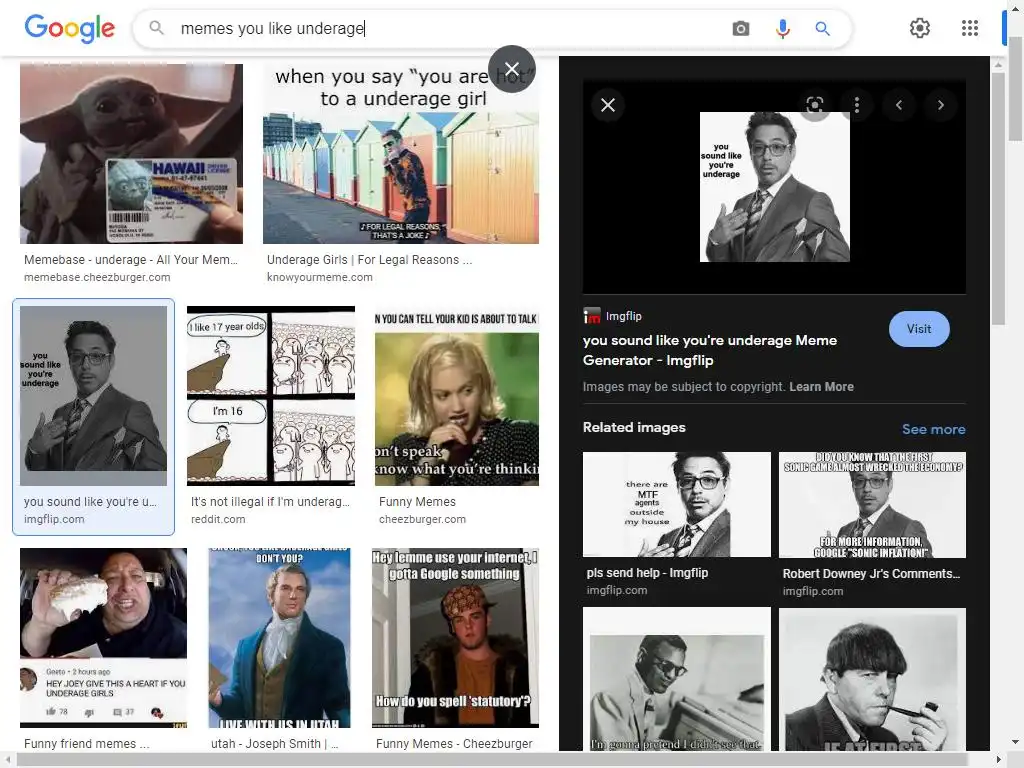Open the three-dot more options menu
Image resolution: width=1024 pixels, height=768 pixels.
[x=857, y=105]
